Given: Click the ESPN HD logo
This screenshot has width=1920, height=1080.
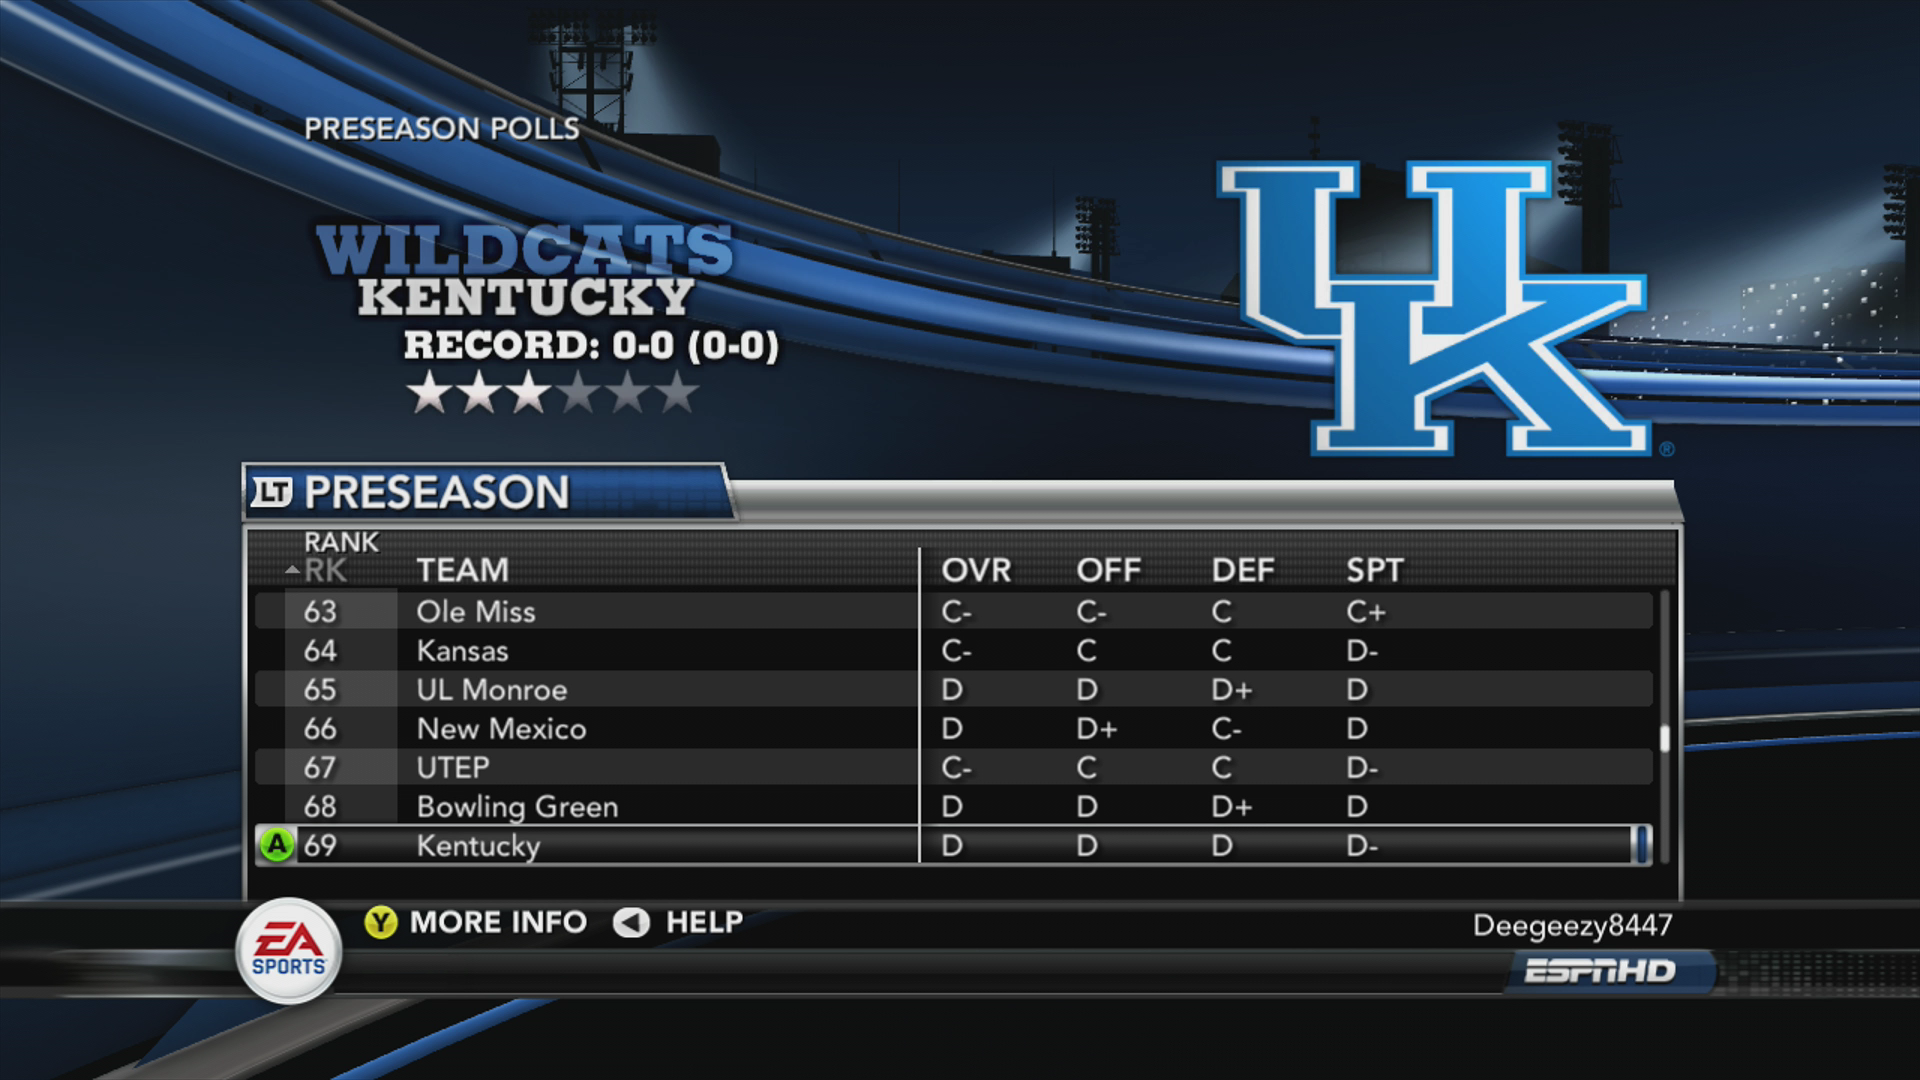Looking at the screenshot, I should (x=1600, y=971).
